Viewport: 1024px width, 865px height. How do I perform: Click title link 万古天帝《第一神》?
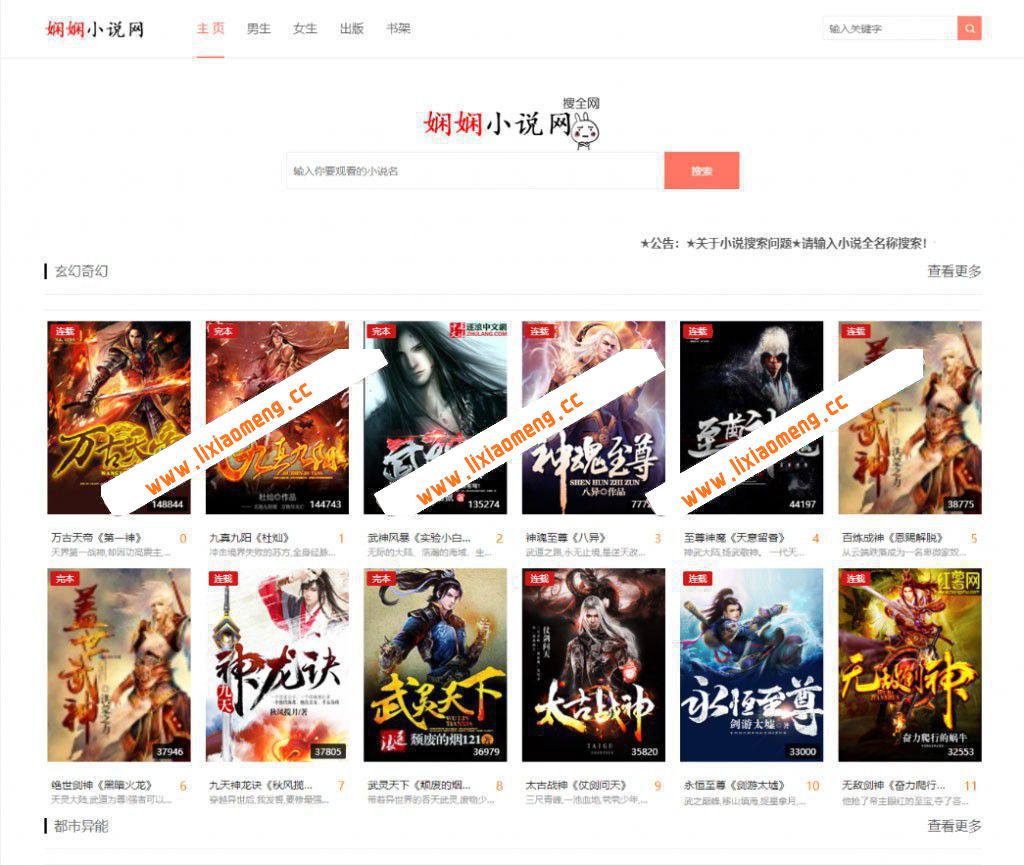[96, 538]
